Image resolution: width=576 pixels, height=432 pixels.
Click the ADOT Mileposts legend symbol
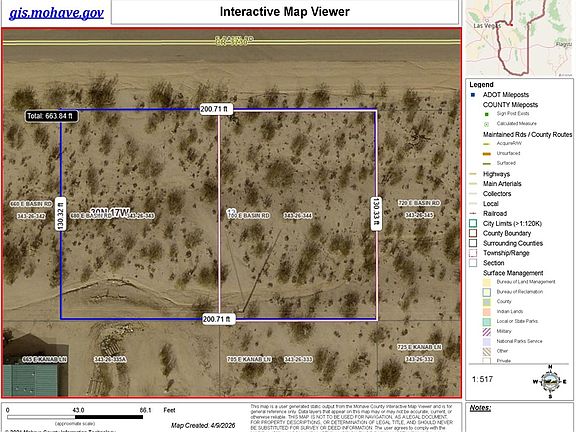[x=473, y=95]
